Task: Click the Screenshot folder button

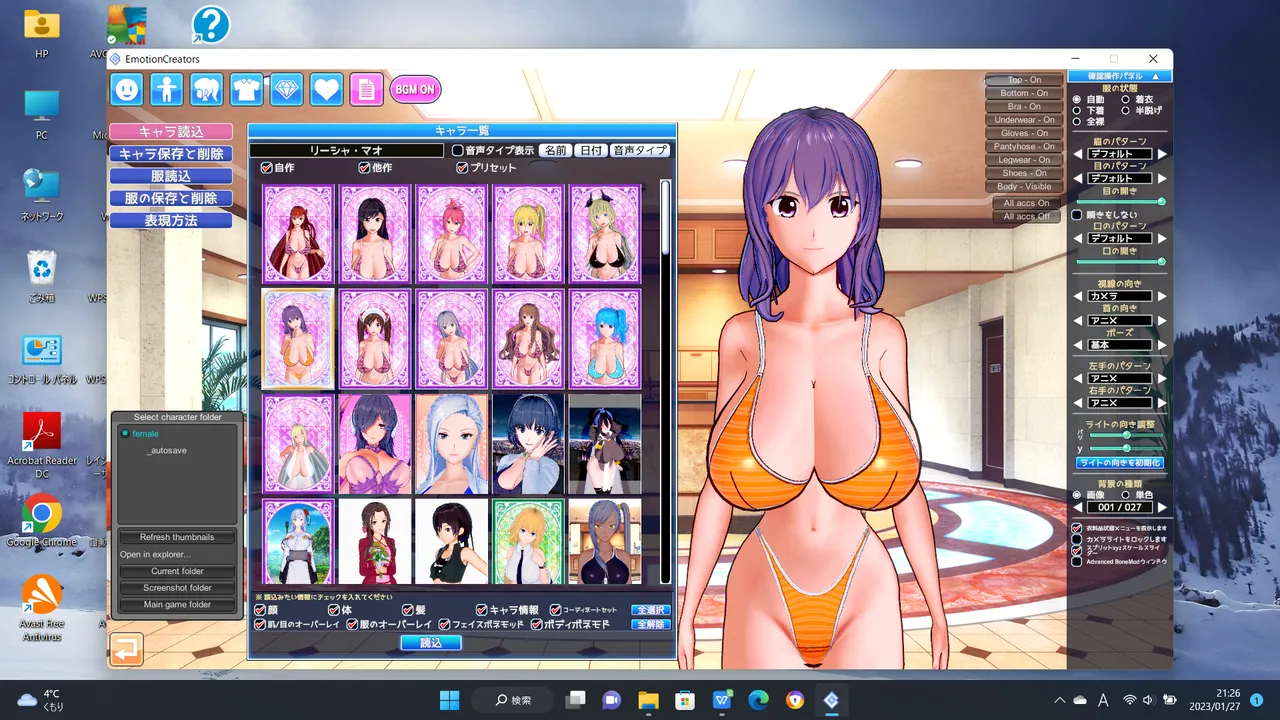Action: [x=179, y=588]
